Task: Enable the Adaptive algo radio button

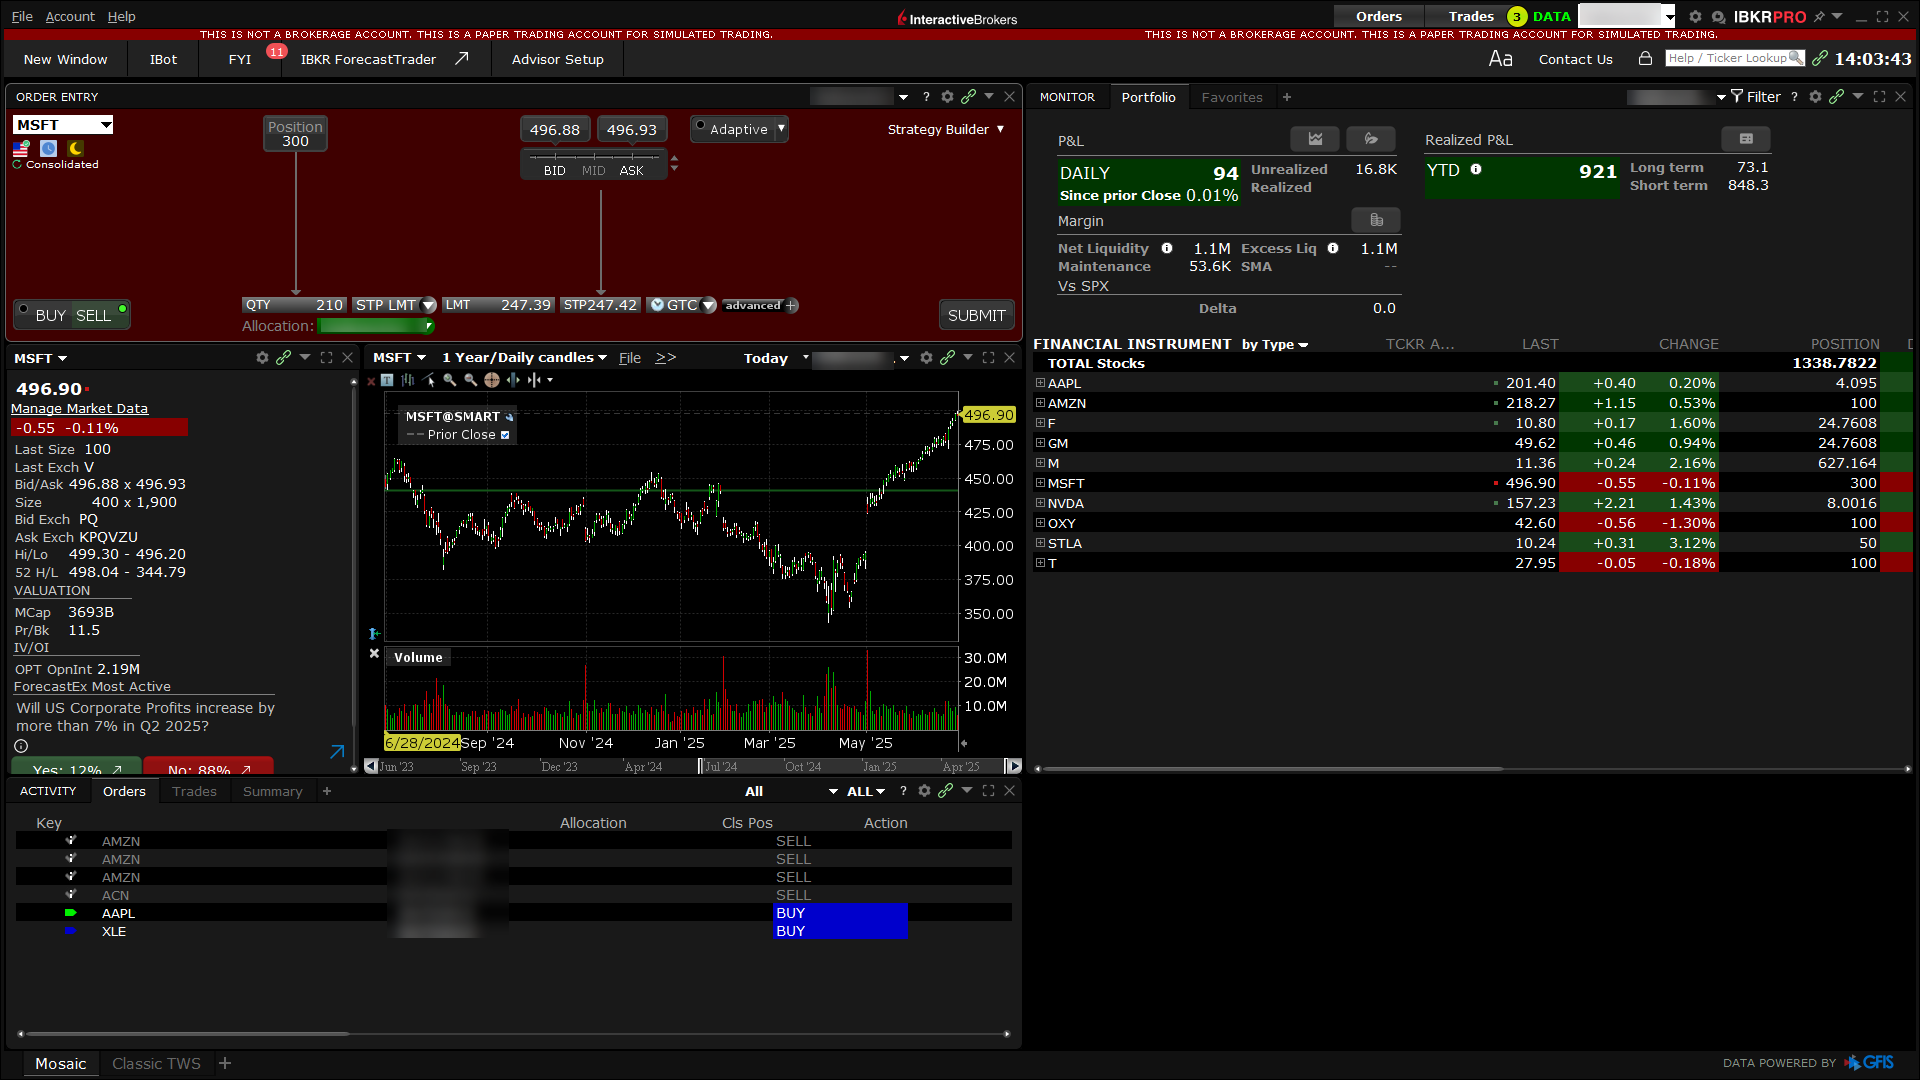Action: pyautogui.click(x=700, y=127)
